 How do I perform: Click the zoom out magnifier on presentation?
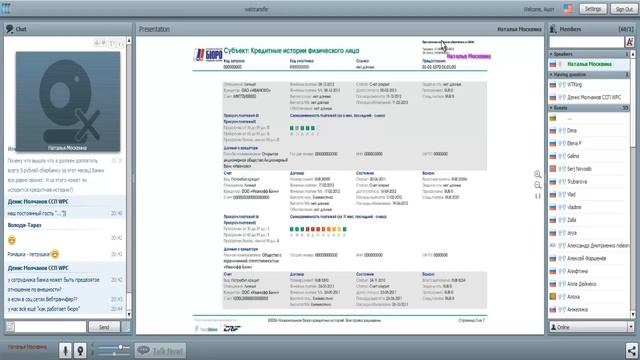pyautogui.click(x=538, y=185)
